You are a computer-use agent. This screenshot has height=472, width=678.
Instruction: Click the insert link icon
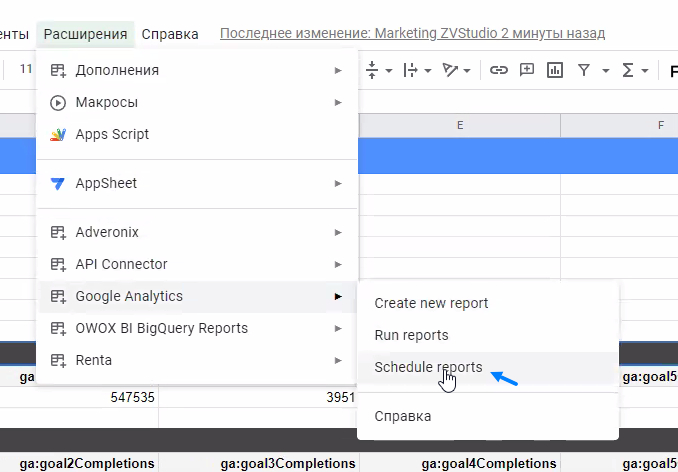[498, 70]
